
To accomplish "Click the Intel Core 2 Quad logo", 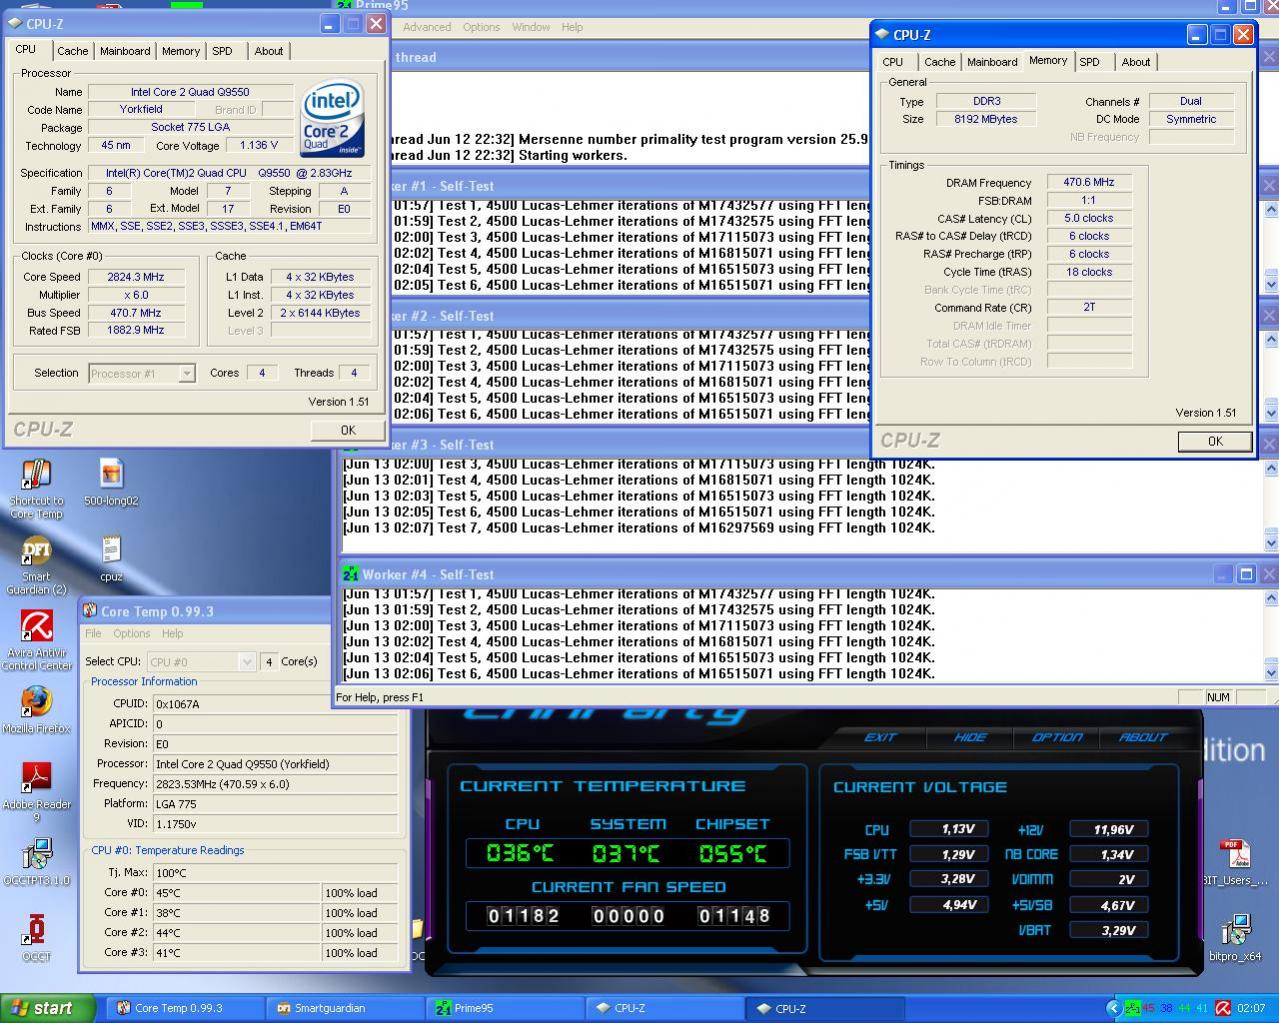I will (332, 120).
